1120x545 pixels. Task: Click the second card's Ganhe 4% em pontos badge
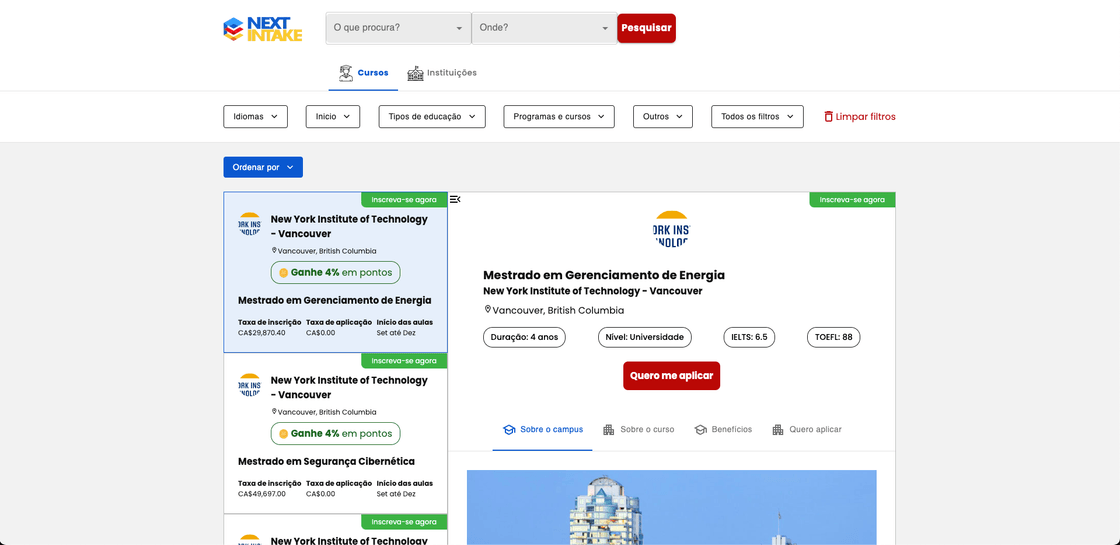point(336,434)
